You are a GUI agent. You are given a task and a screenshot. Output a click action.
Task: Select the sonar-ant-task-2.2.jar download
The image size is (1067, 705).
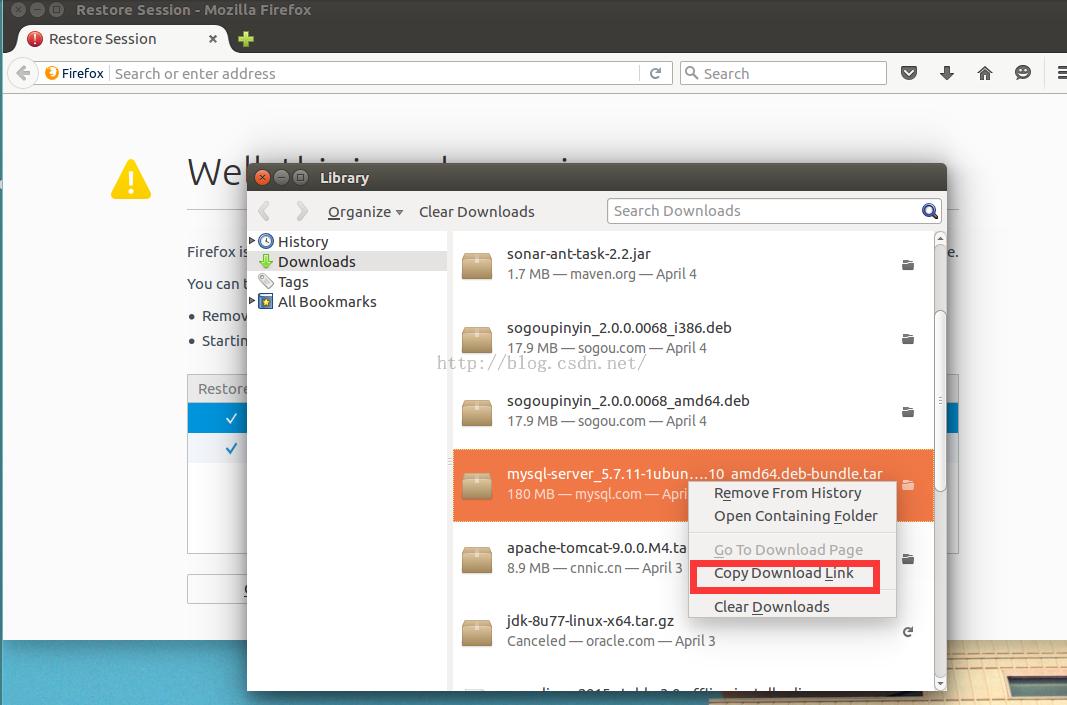click(x=693, y=264)
